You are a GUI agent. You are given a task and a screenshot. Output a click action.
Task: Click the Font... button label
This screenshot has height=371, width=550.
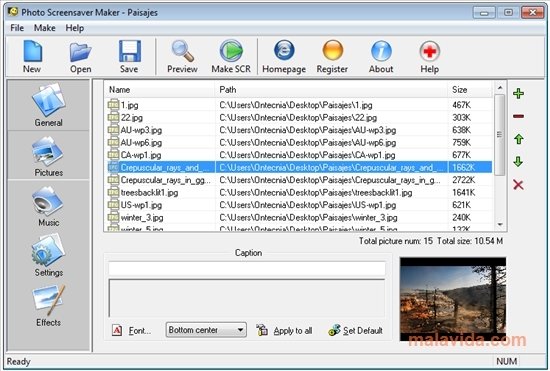(140, 331)
